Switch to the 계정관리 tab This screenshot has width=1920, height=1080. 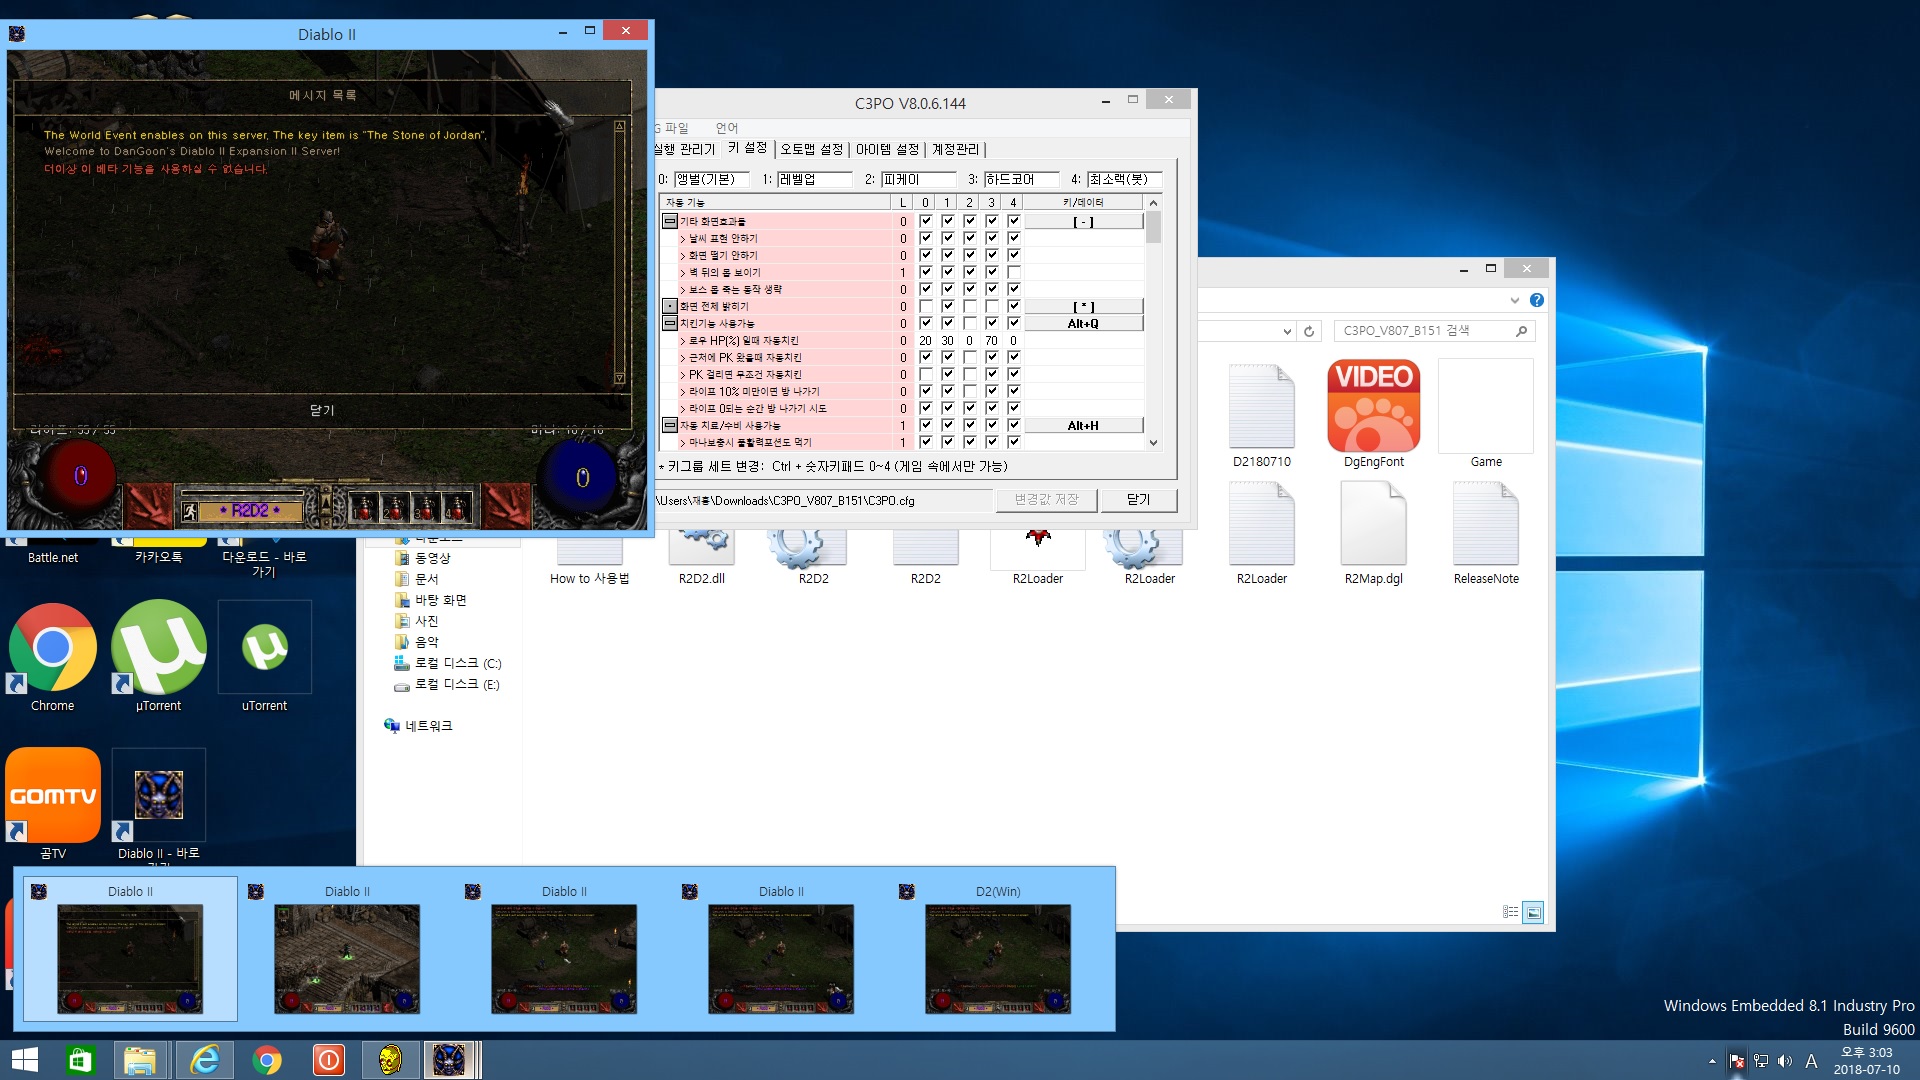955,149
